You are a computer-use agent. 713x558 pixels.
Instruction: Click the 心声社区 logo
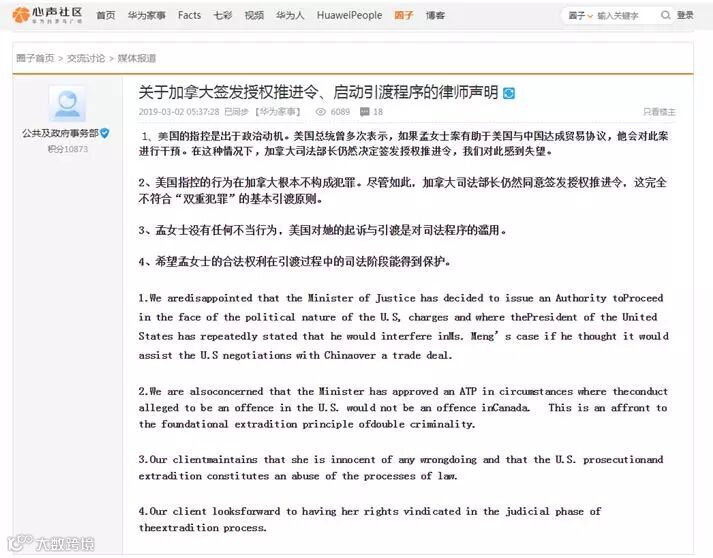tap(47, 15)
